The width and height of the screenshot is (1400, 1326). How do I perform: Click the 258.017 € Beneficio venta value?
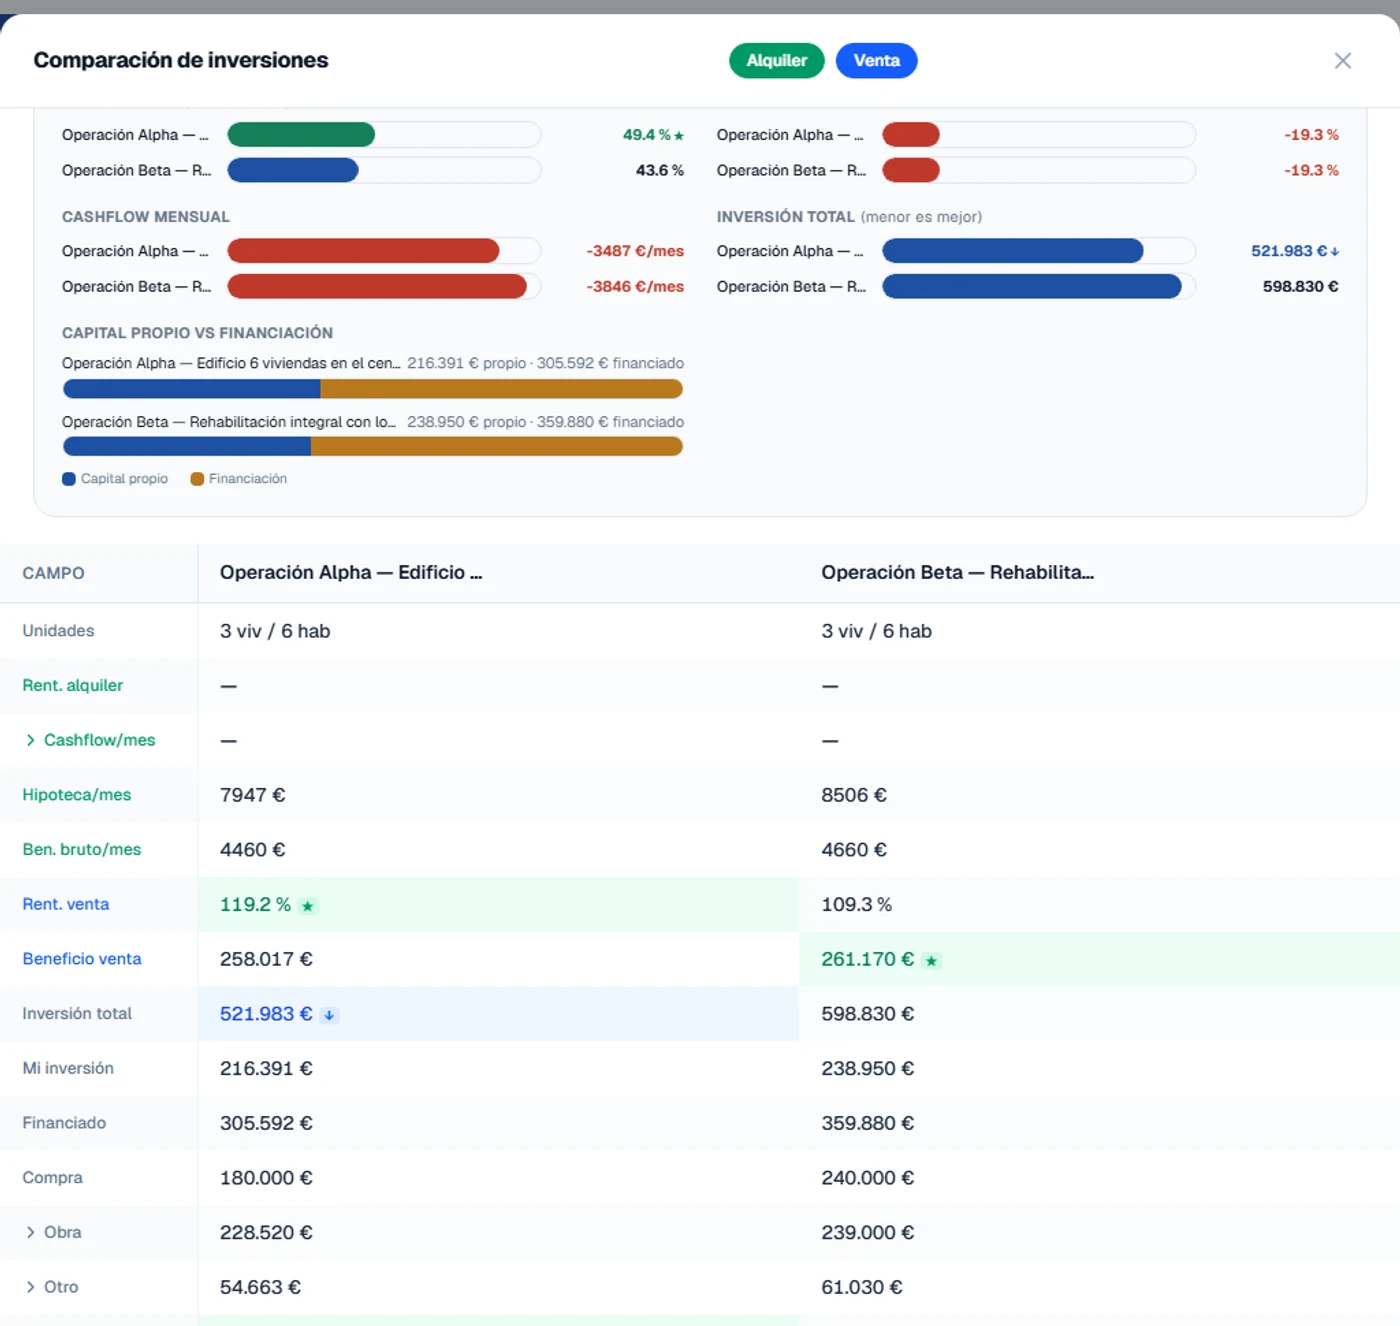click(266, 959)
